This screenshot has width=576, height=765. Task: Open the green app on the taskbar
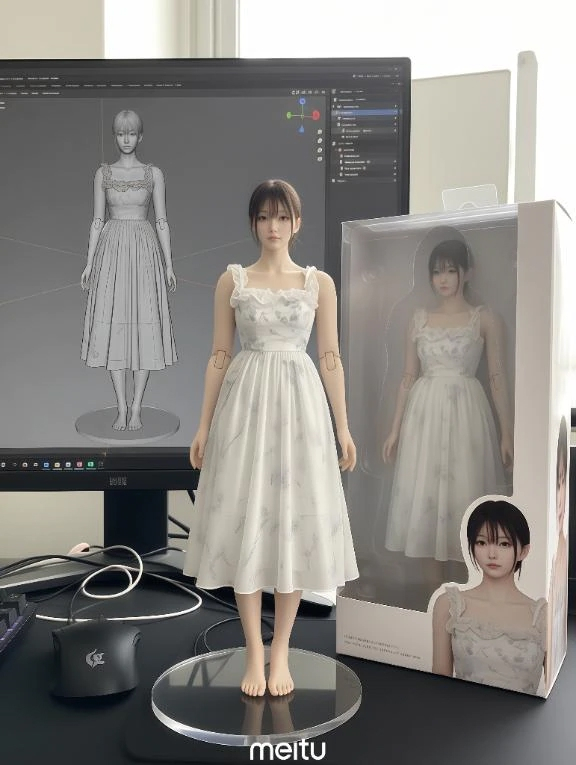(x=91, y=464)
